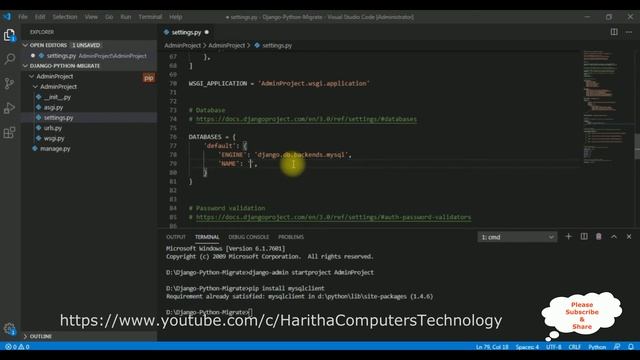Change the Python language mode status
Image resolution: width=640 pixels, height=360 pixels.
pyautogui.click(x=597, y=347)
